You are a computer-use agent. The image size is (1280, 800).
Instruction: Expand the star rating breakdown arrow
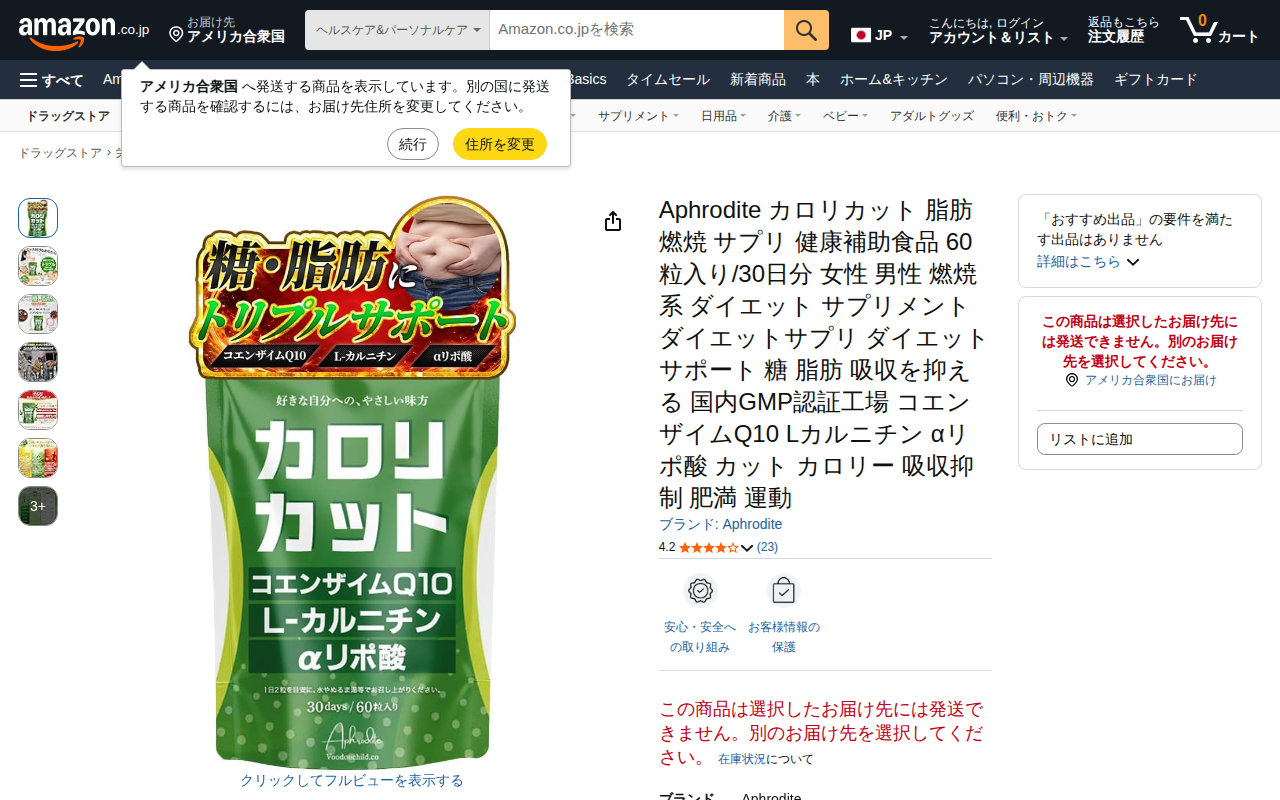[746, 548]
